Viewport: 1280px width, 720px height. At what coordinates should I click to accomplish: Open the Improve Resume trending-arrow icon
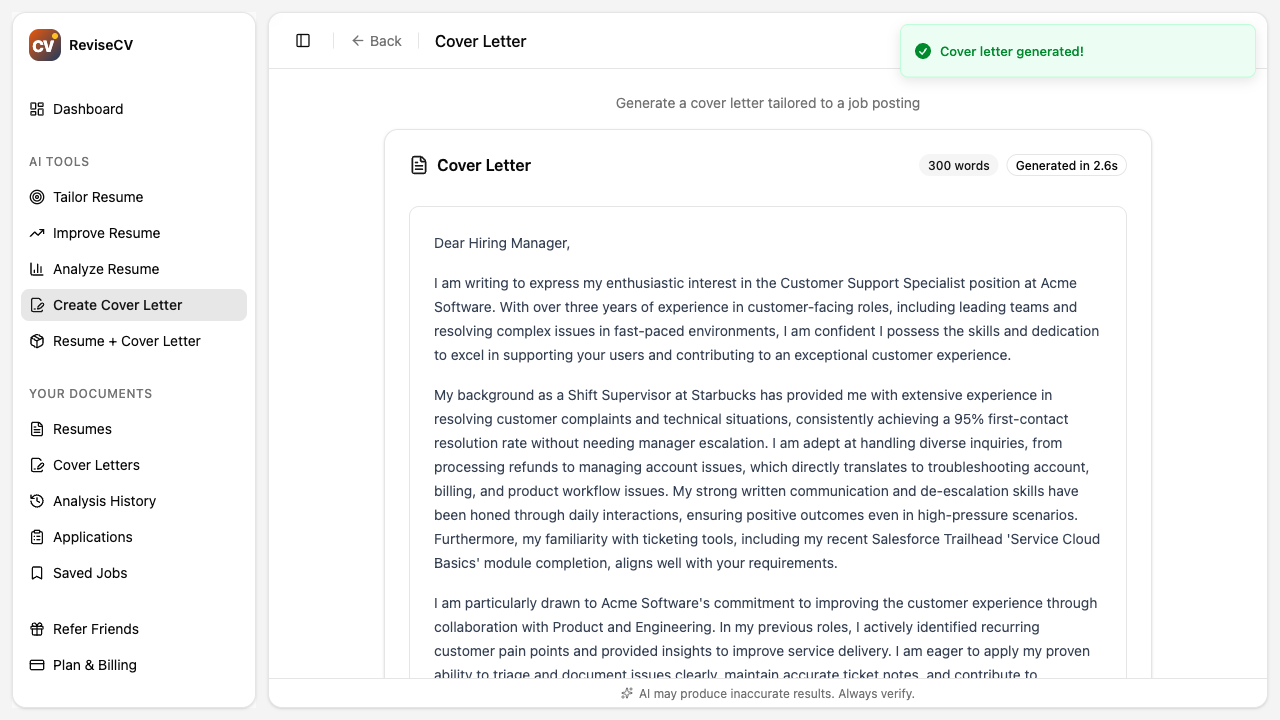click(36, 233)
